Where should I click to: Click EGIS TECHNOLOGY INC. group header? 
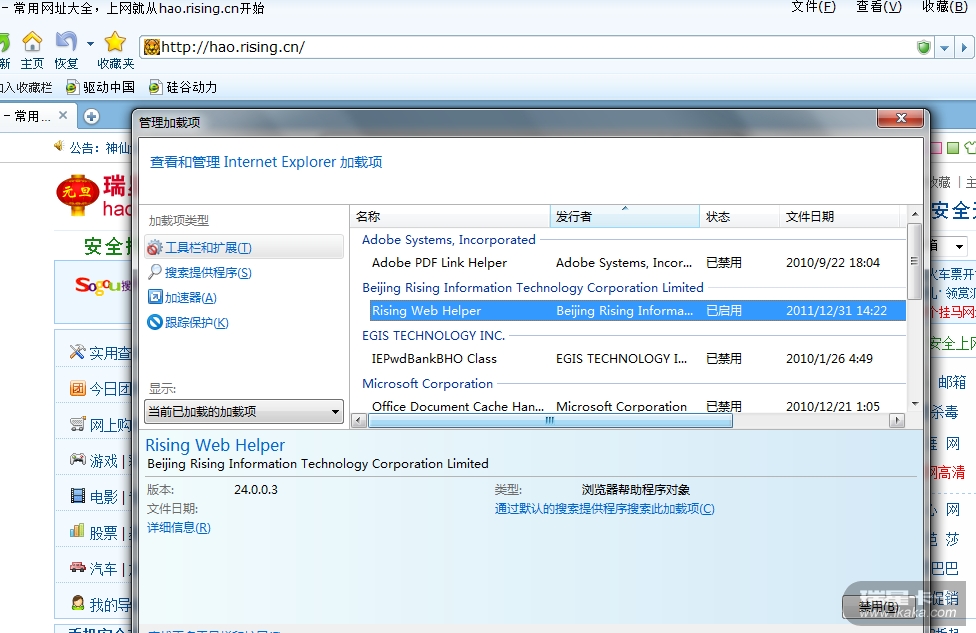(x=433, y=335)
